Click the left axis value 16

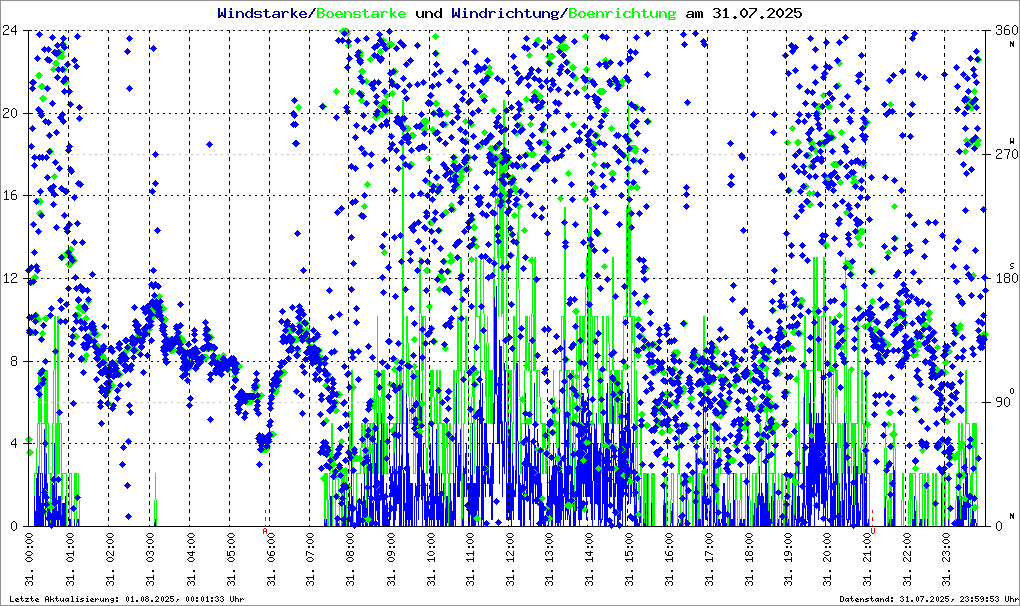9,196
